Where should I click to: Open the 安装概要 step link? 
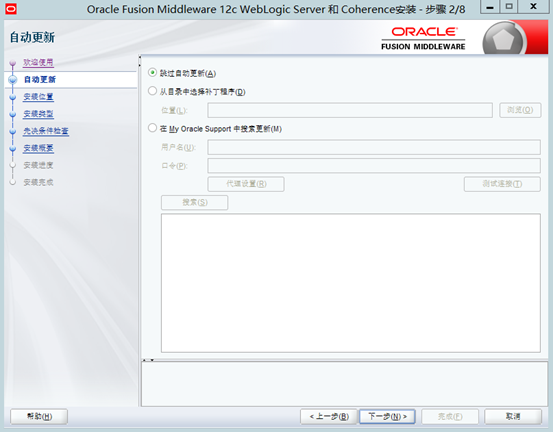(x=38, y=148)
